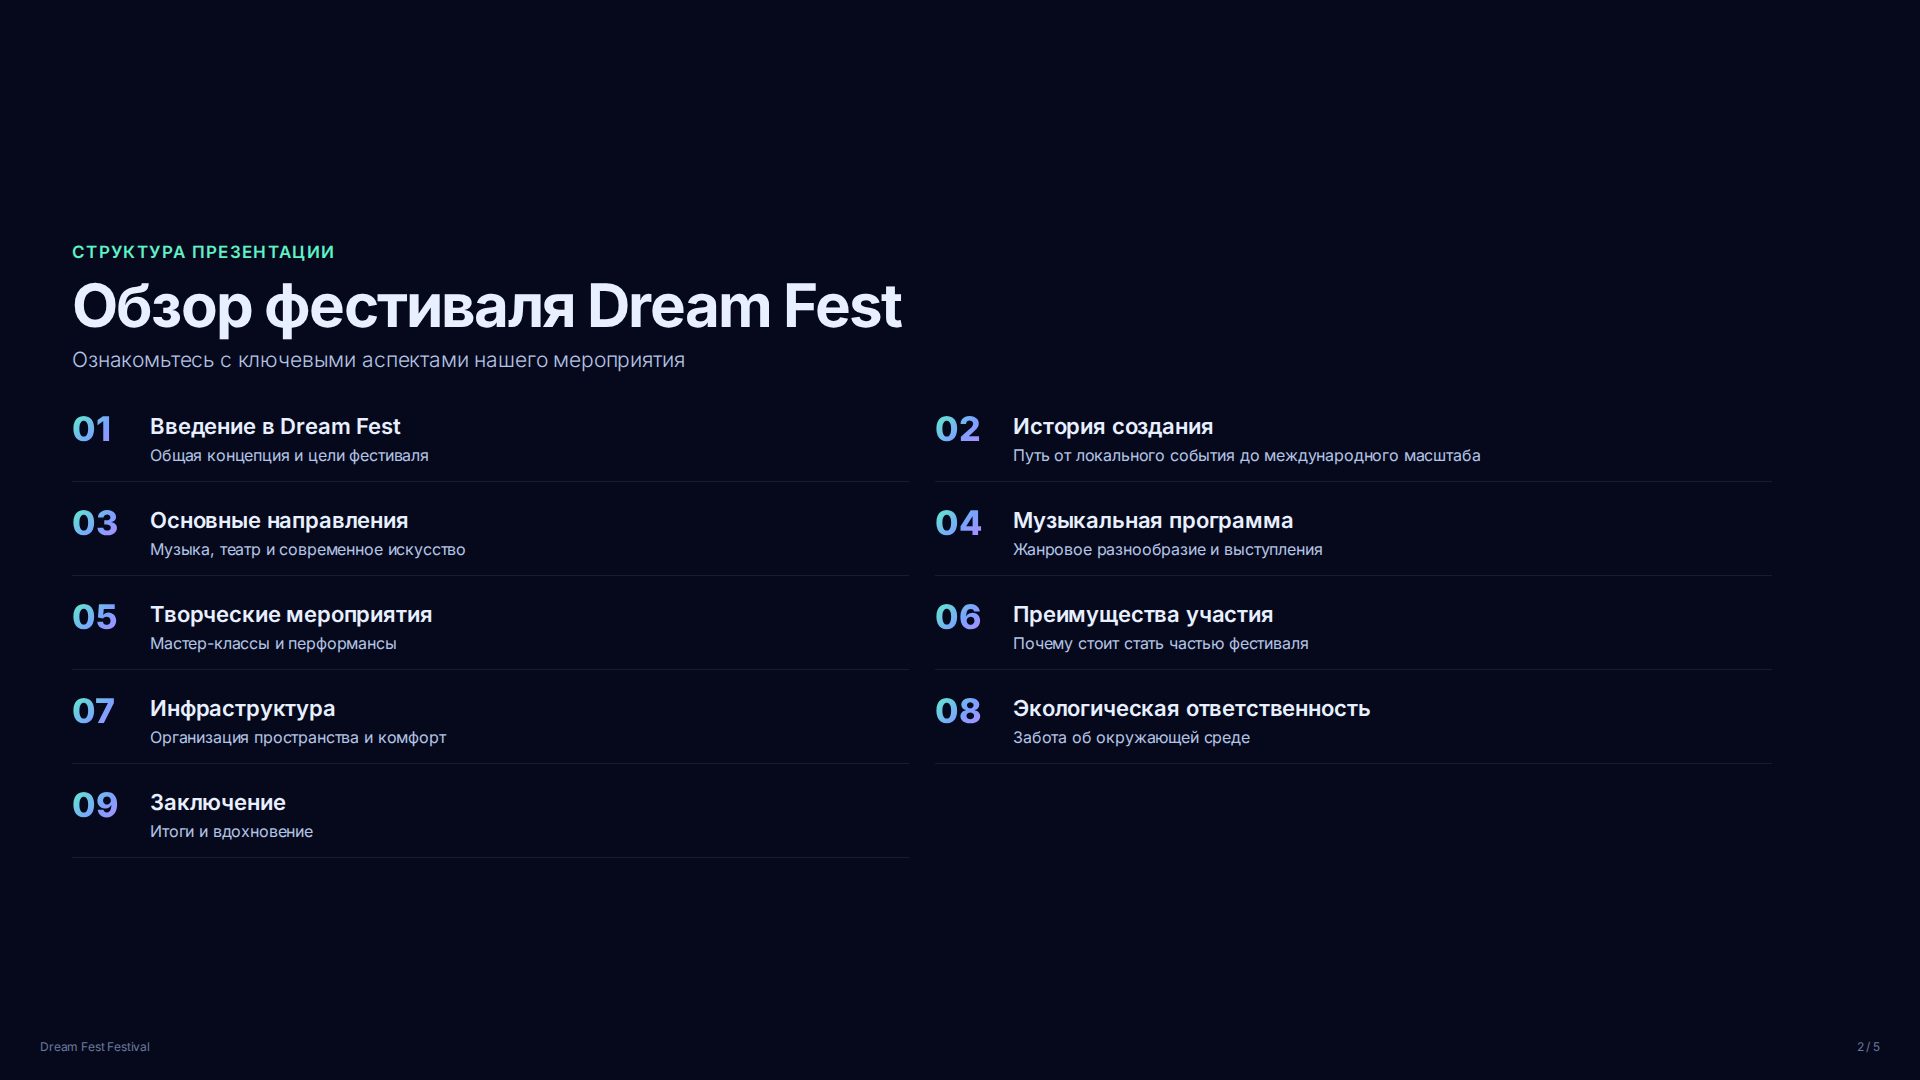1920x1080 pixels.
Task: Open agenda item Введение в Dream Fest
Action: 490,440
